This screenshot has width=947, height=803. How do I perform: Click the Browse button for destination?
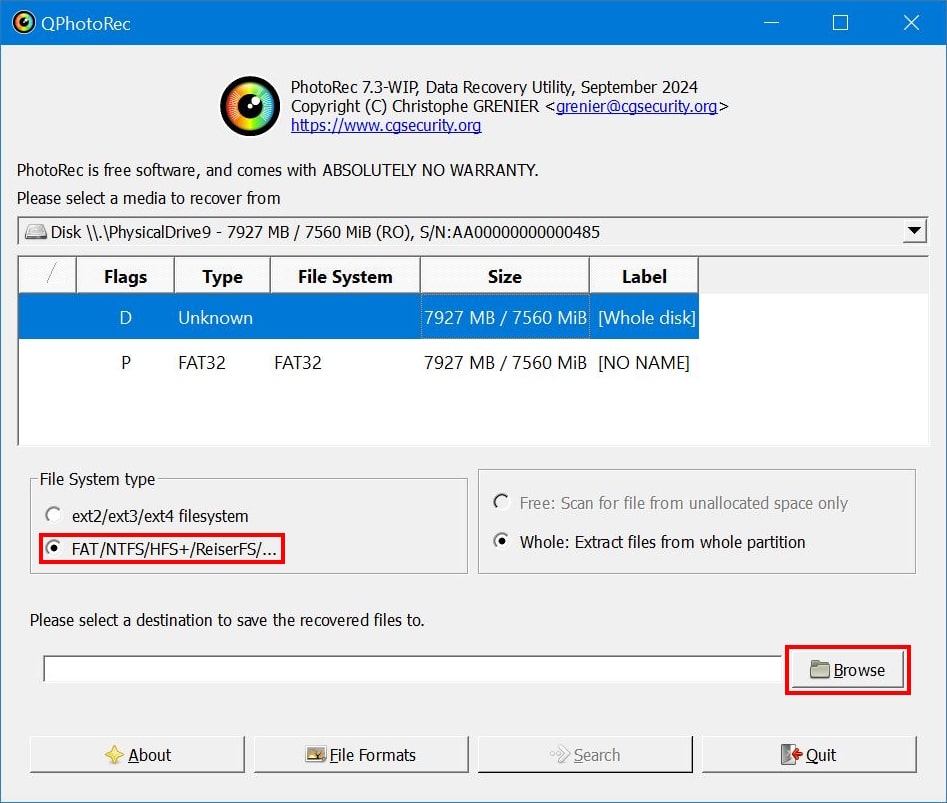click(x=847, y=670)
